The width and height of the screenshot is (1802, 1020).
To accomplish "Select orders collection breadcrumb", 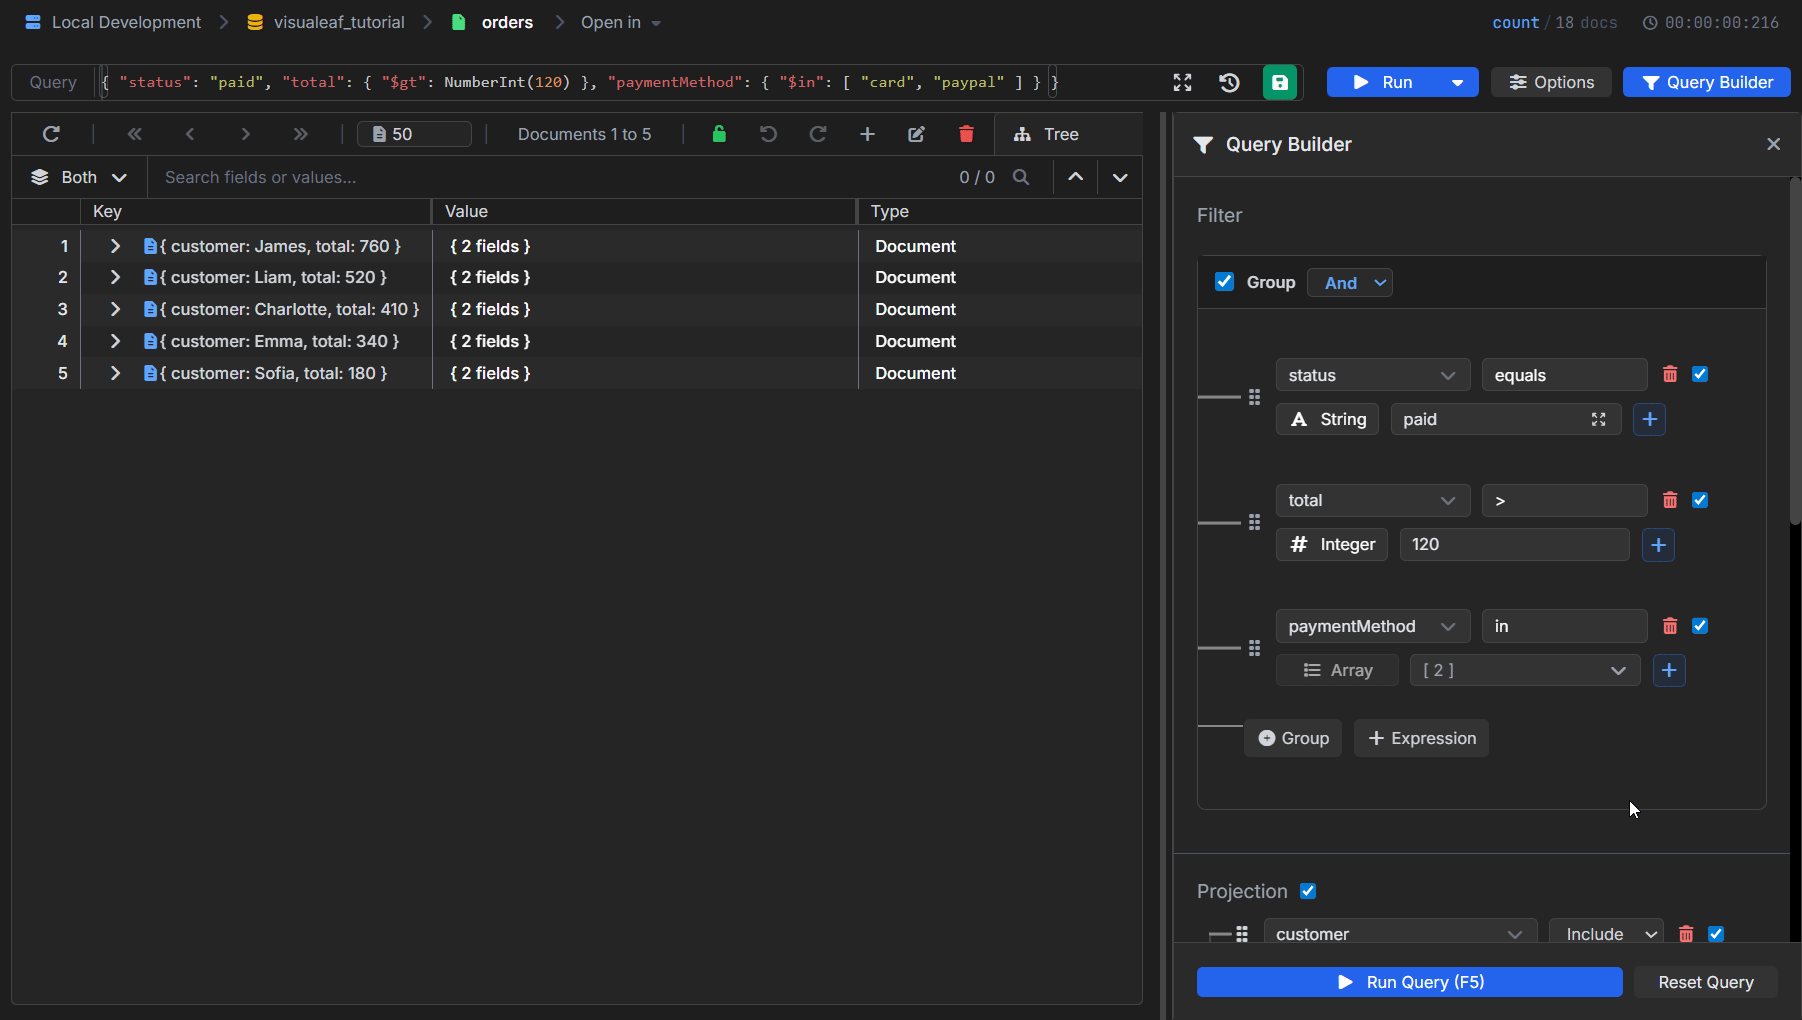I will 493,22.
